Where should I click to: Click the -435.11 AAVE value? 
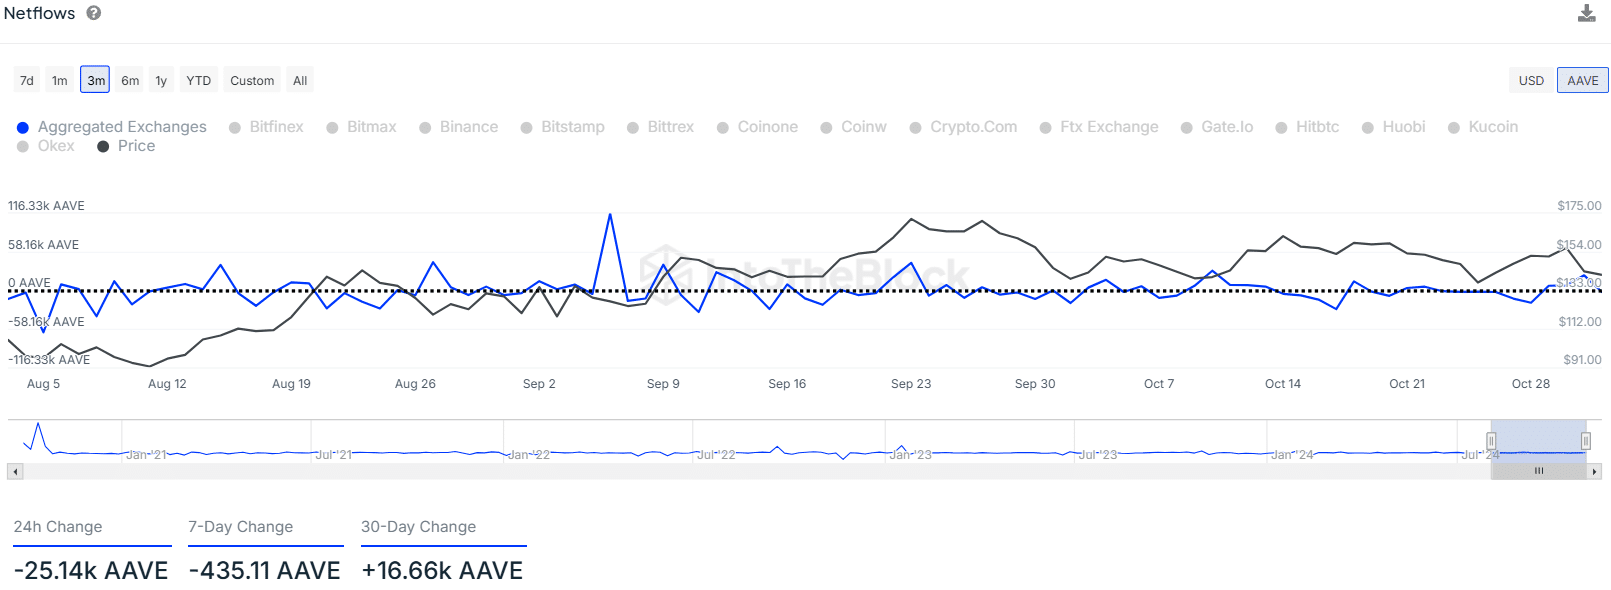(x=265, y=570)
